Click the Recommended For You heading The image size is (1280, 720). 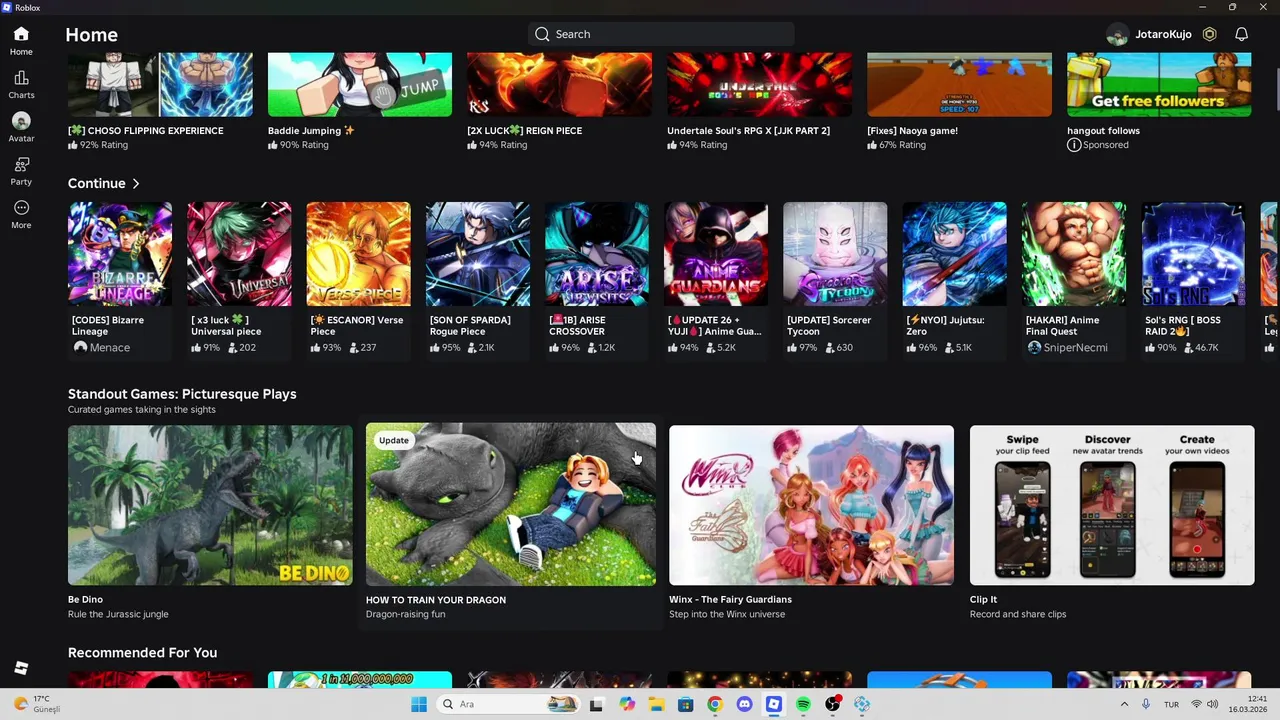coord(142,653)
